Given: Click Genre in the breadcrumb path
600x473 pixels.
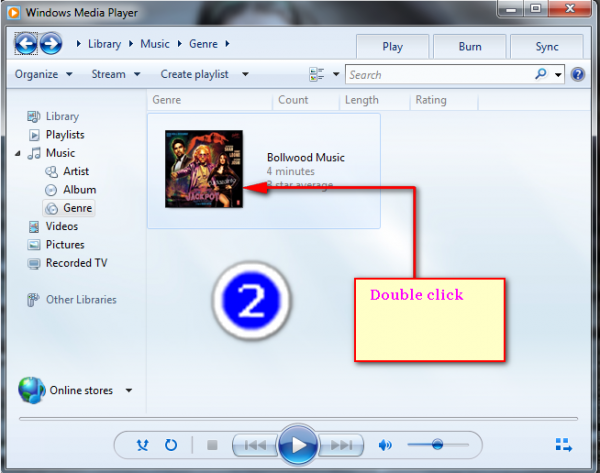Looking at the screenshot, I should pos(203,44).
